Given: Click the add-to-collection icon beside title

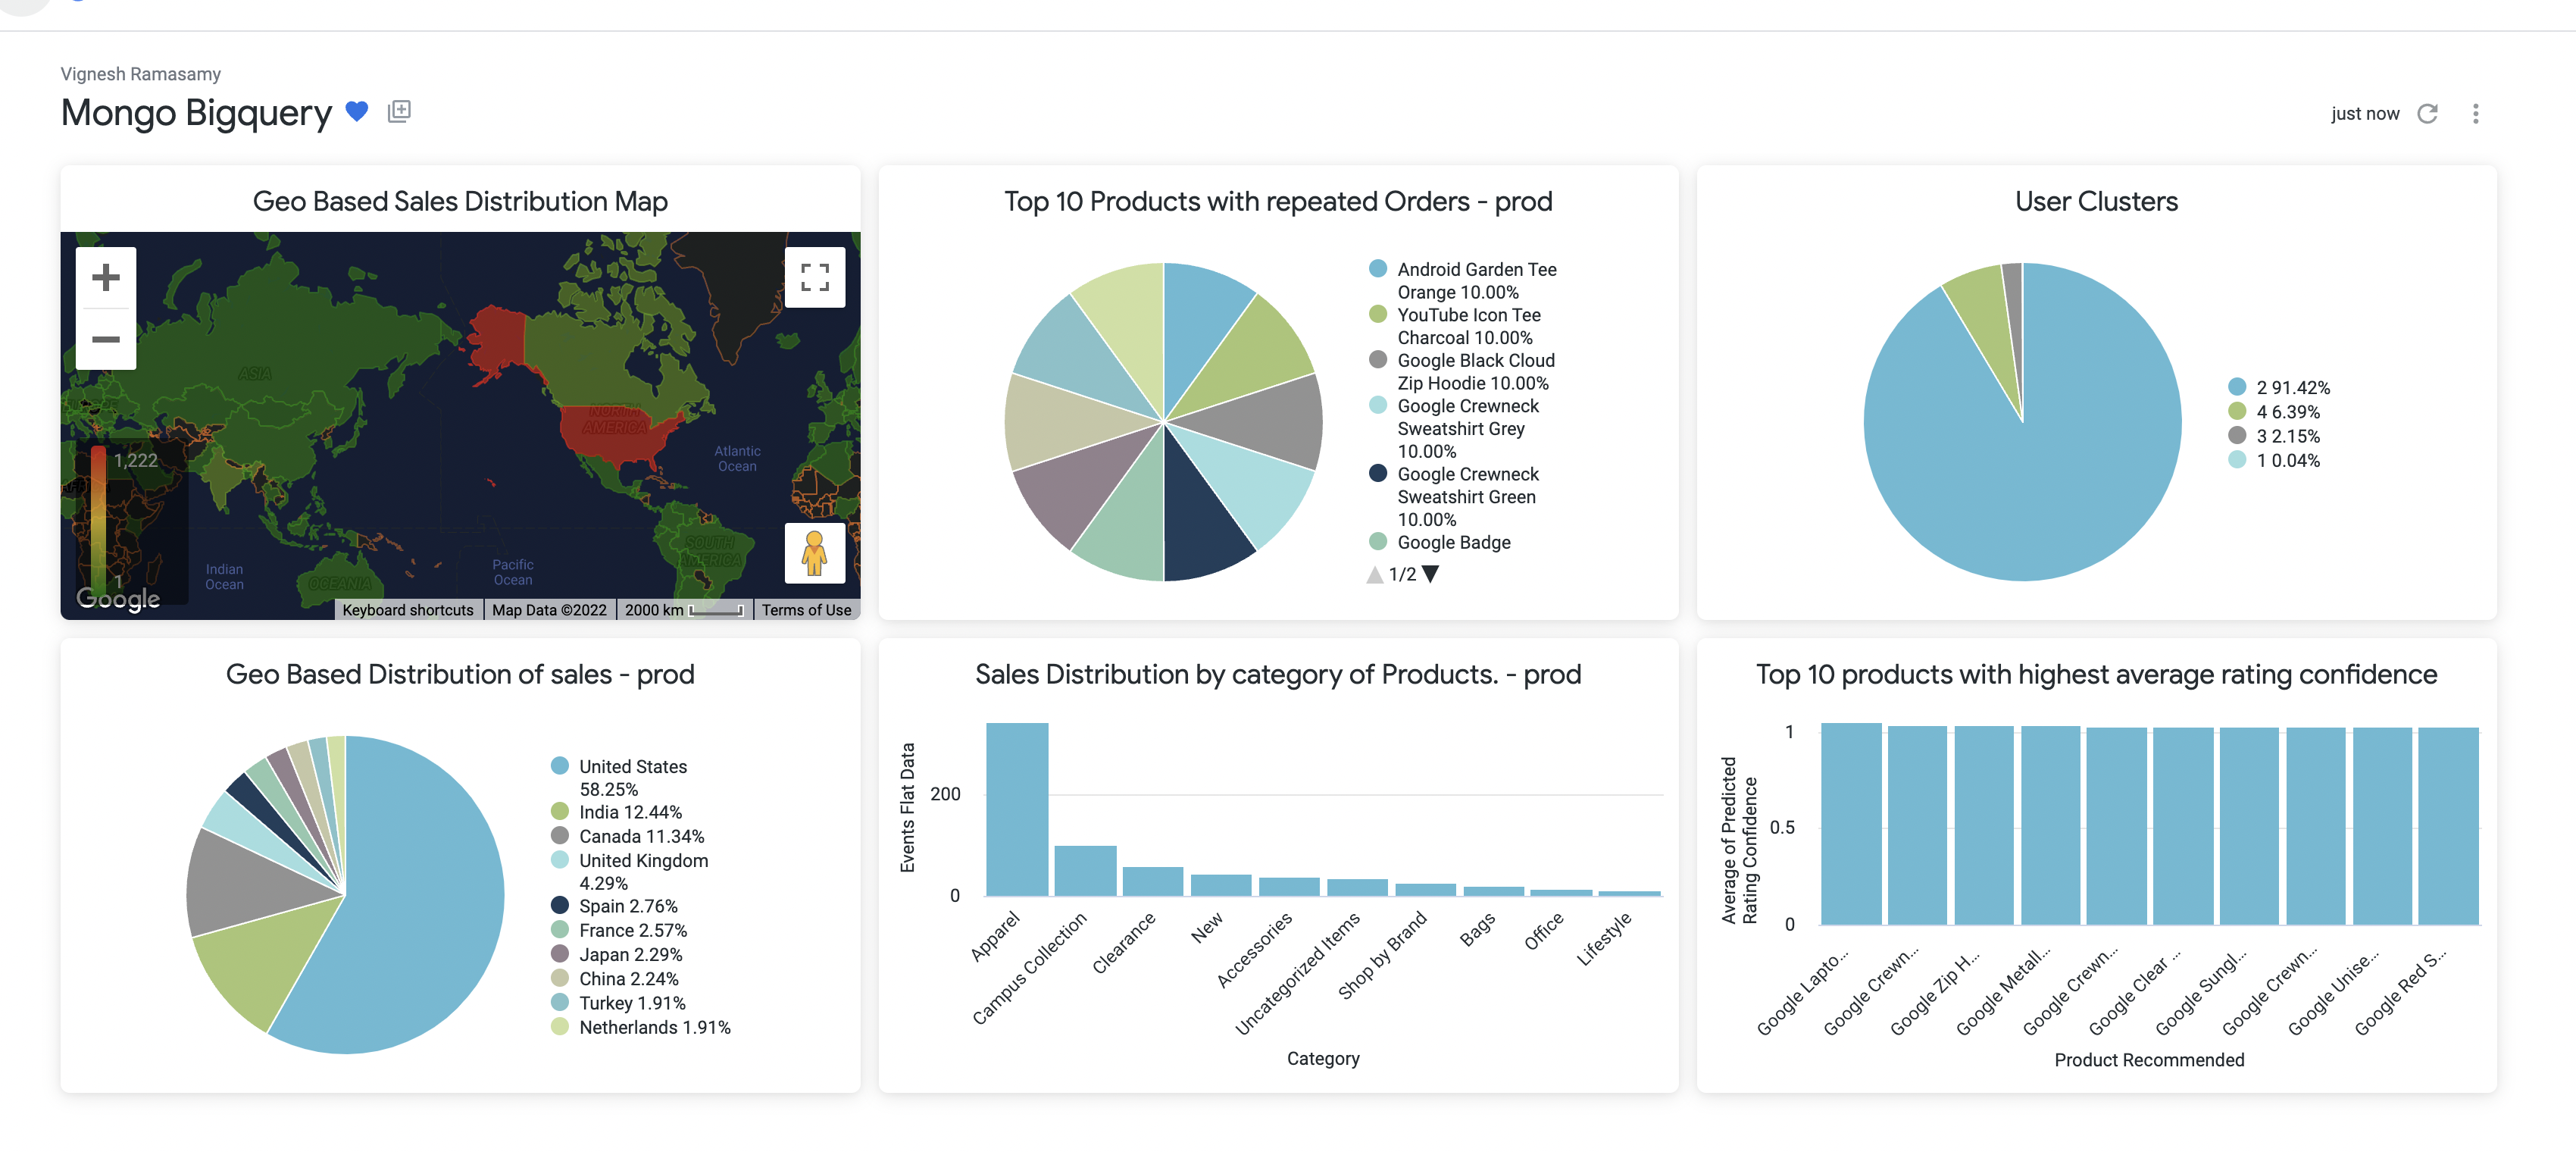Looking at the screenshot, I should click(399, 111).
